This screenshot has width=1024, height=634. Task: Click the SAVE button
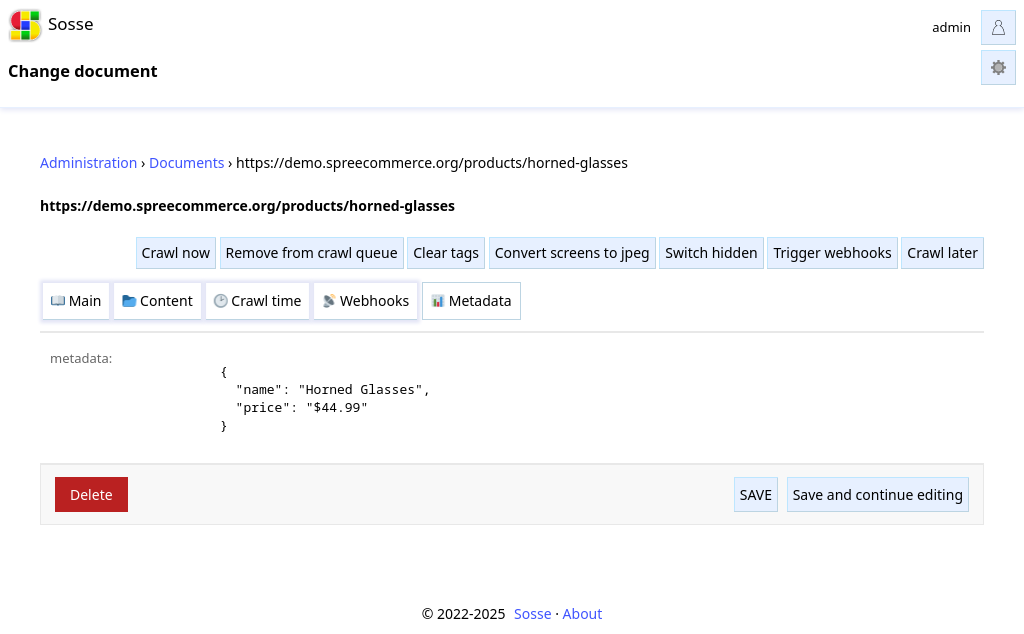coord(756,495)
